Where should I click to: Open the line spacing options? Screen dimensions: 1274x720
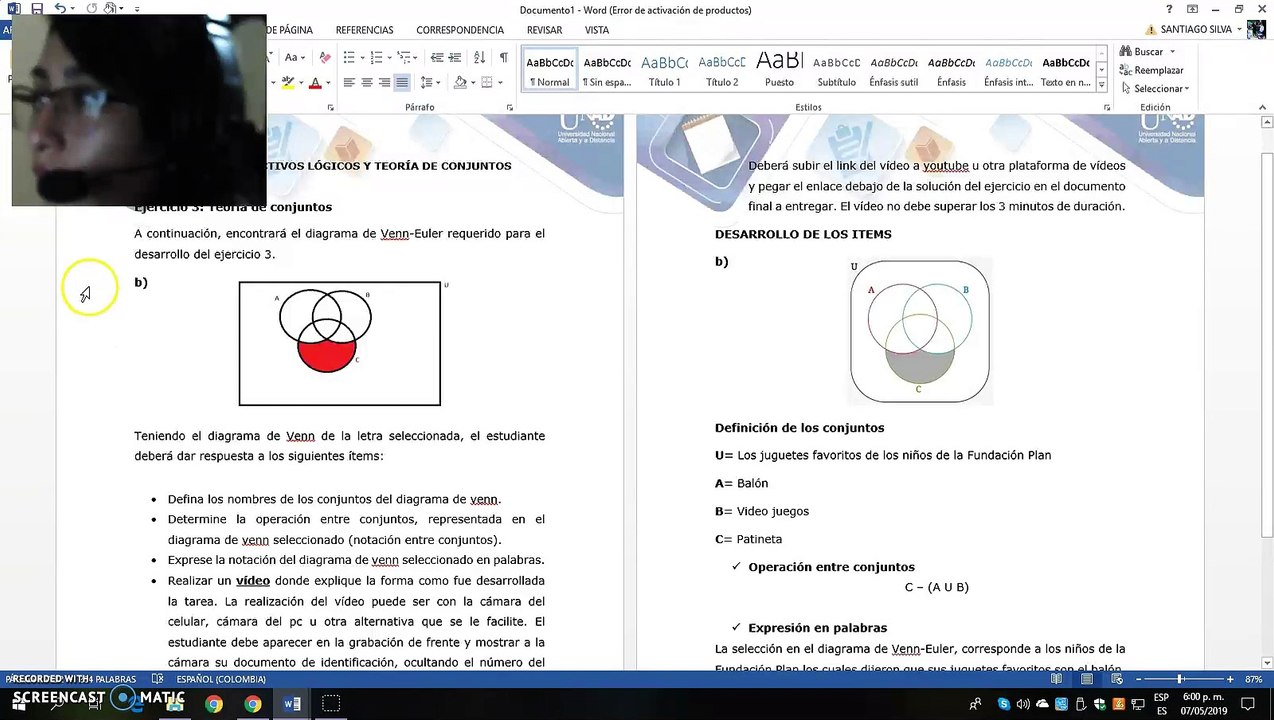click(427, 82)
